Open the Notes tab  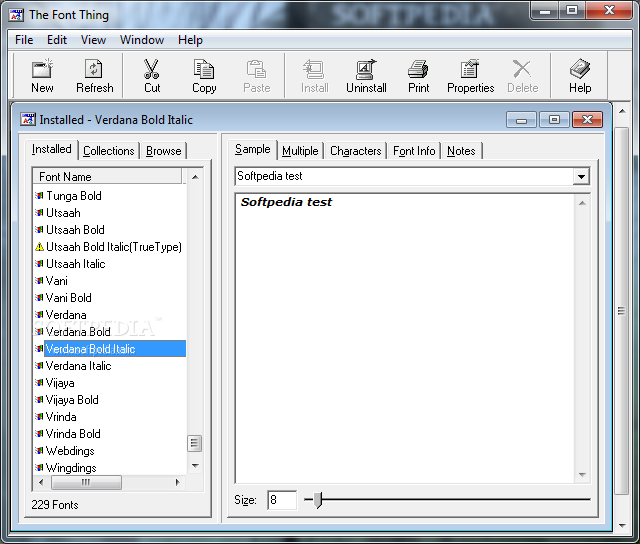point(461,151)
